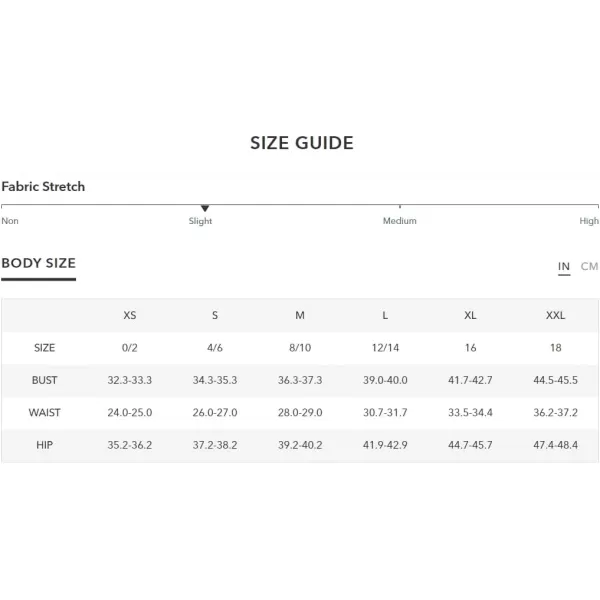
Task: Click the BUST row label
Action: [44, 380]
